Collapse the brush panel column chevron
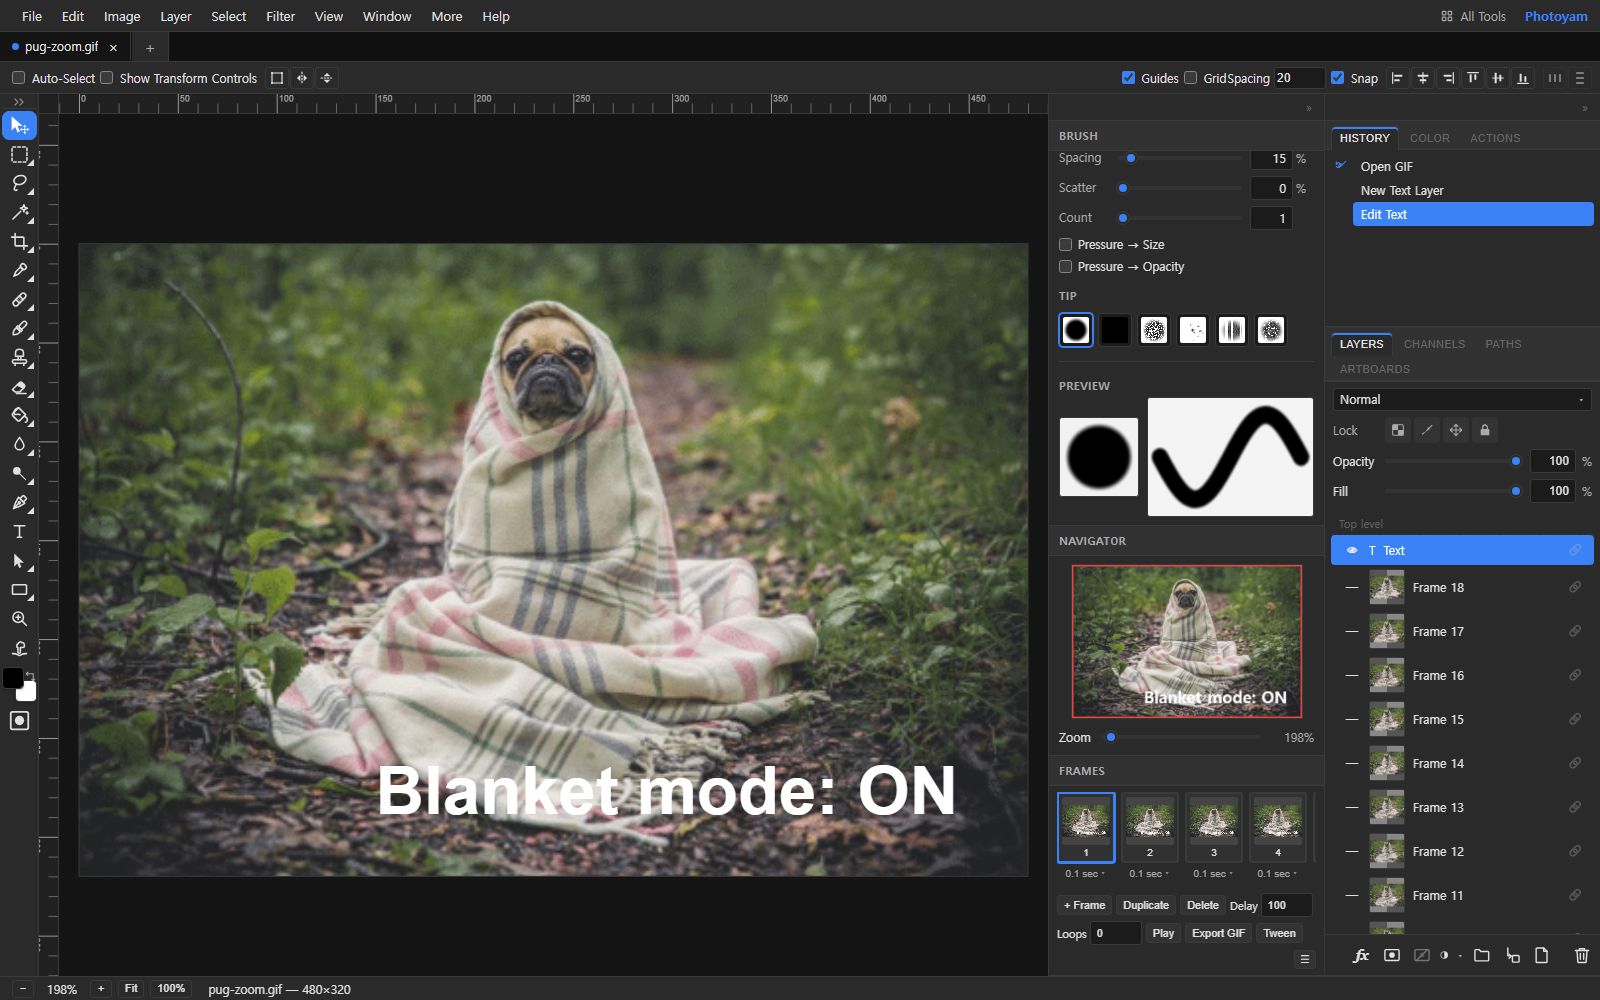Screen dimensions: 1600x1000 click(1309, 108)
